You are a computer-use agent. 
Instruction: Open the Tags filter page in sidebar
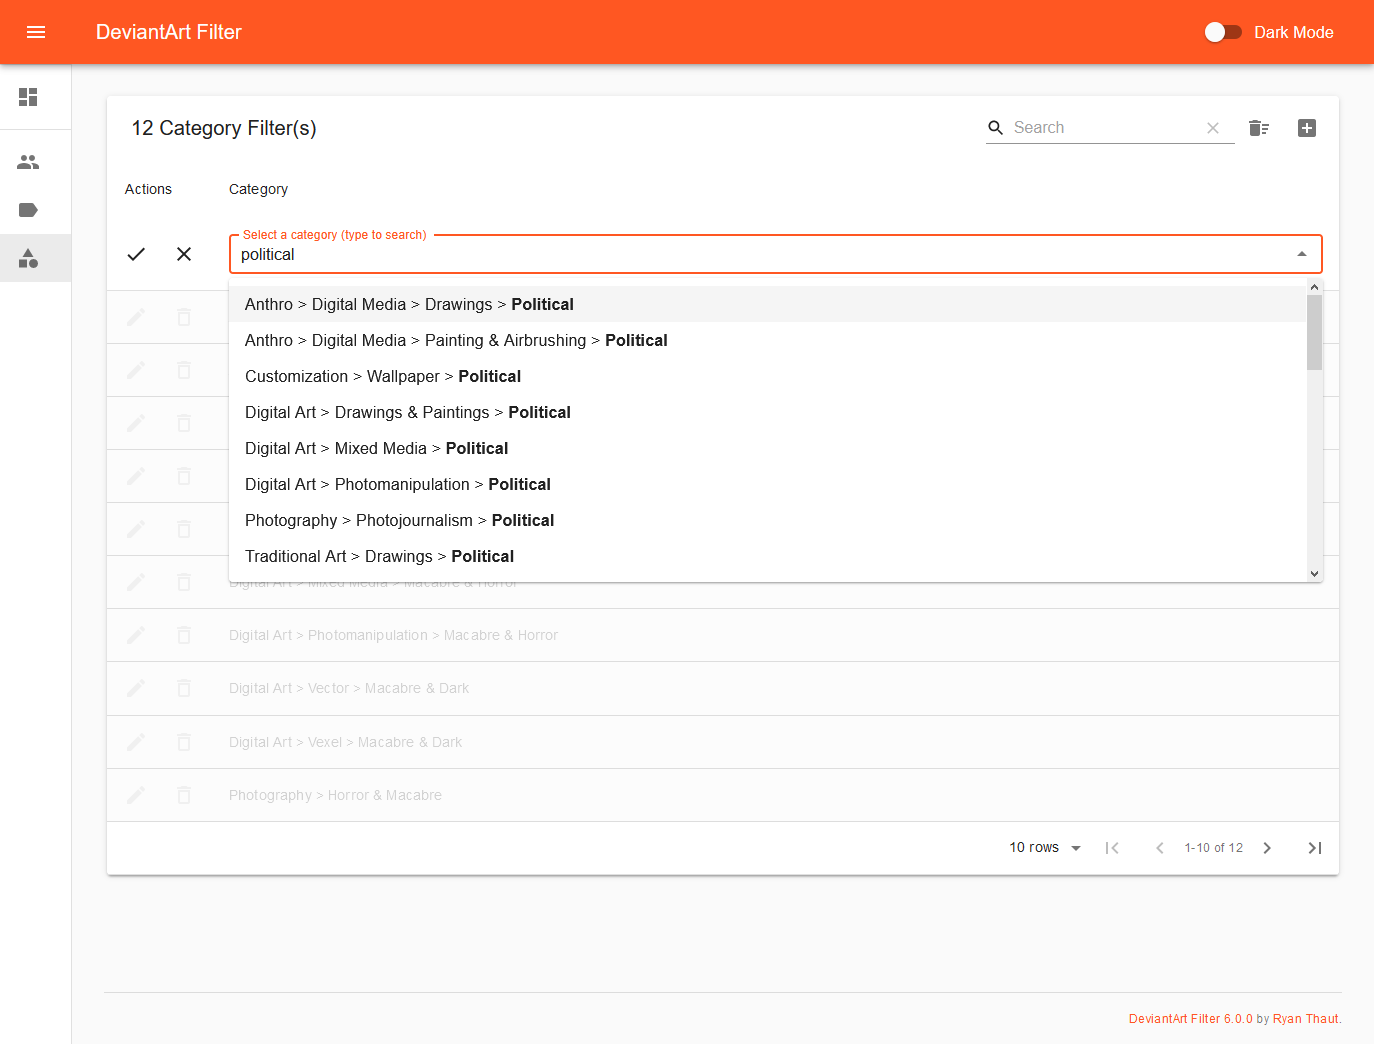point(28,210)
